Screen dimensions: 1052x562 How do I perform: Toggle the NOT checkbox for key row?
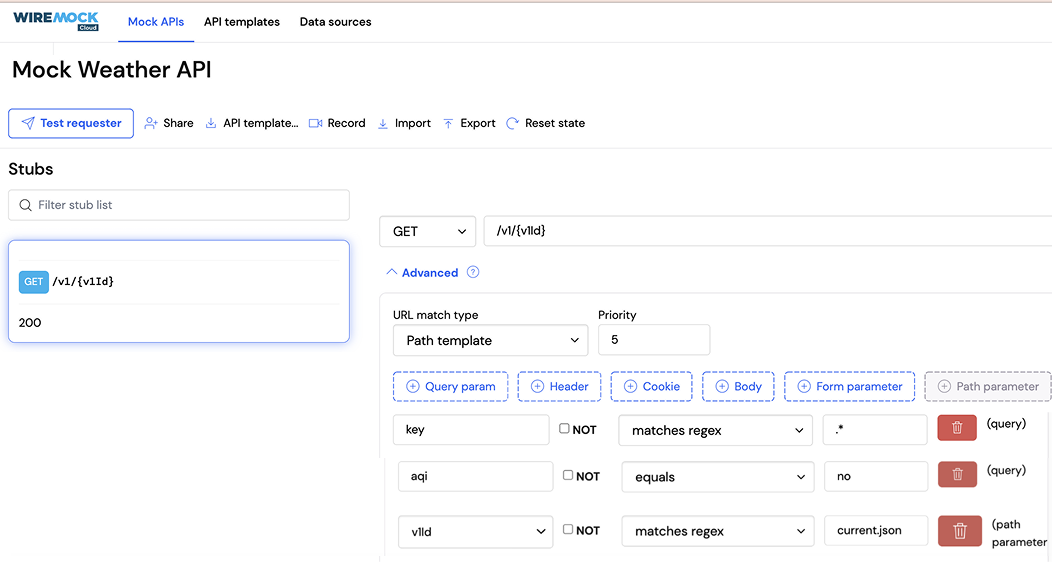[564, 429]
